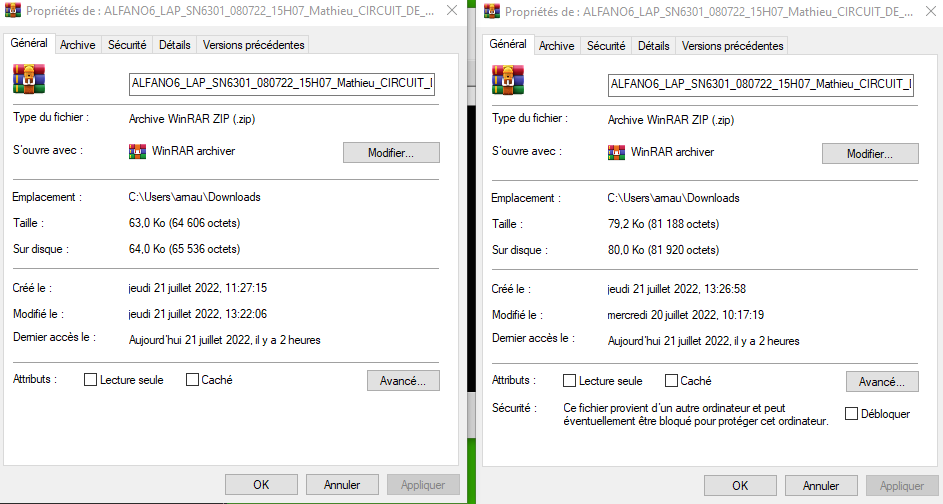Enable Caché checkbox in right window
Image resolution: width=943 pixels, height=504 pixels.
pyautogui.click(x=671, y=381)
